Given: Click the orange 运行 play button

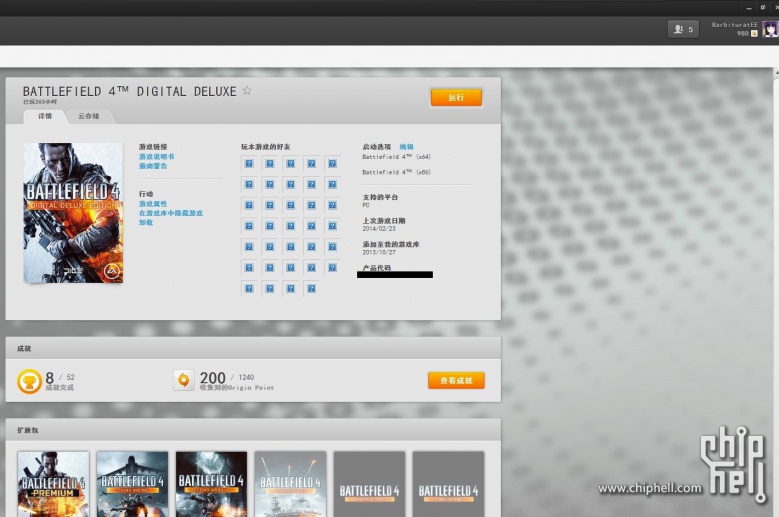Looking at the screenshot, I should click(456, 97).
